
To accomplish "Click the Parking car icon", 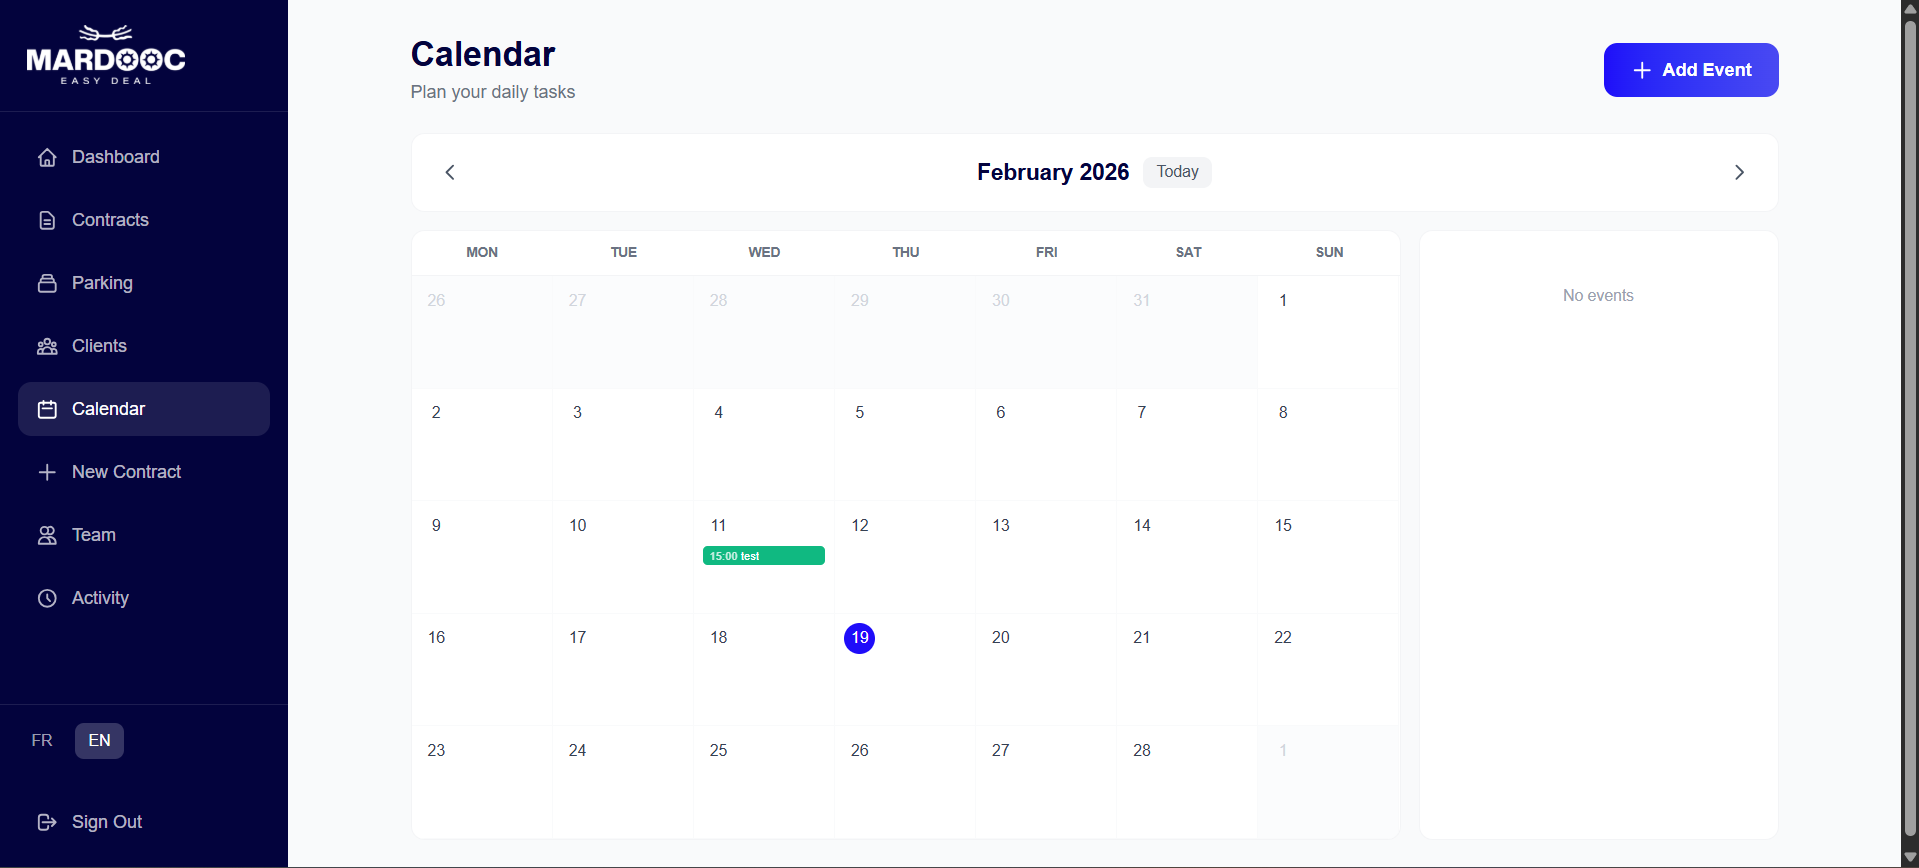I will (47, 283).
